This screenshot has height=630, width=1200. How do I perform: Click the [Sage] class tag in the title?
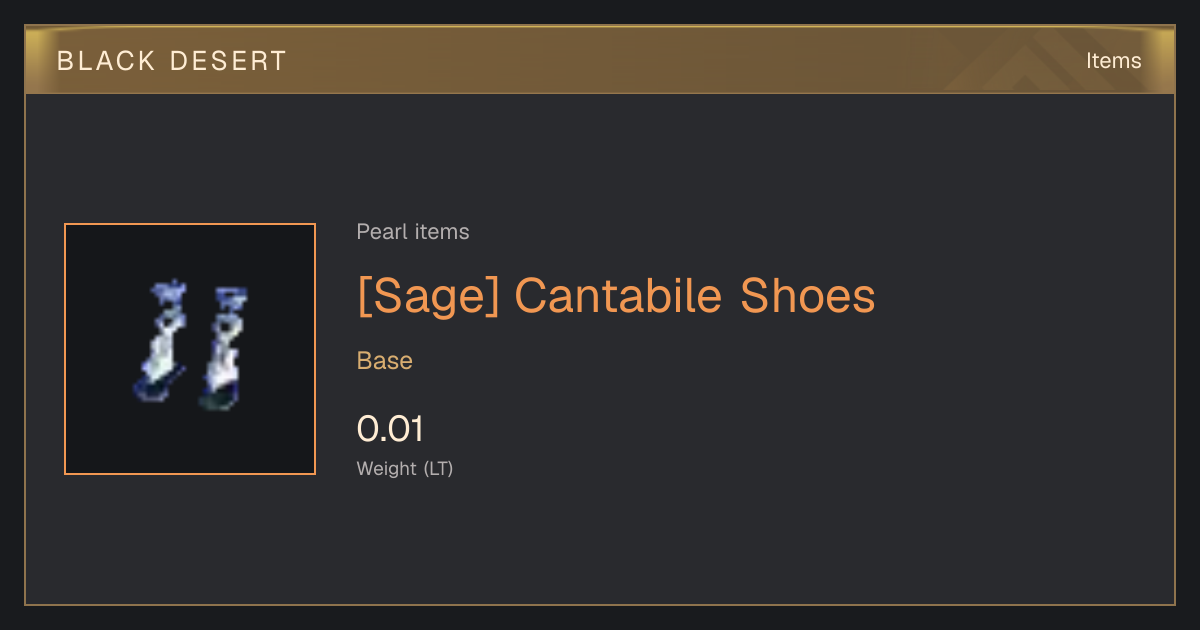coord(428,296)
